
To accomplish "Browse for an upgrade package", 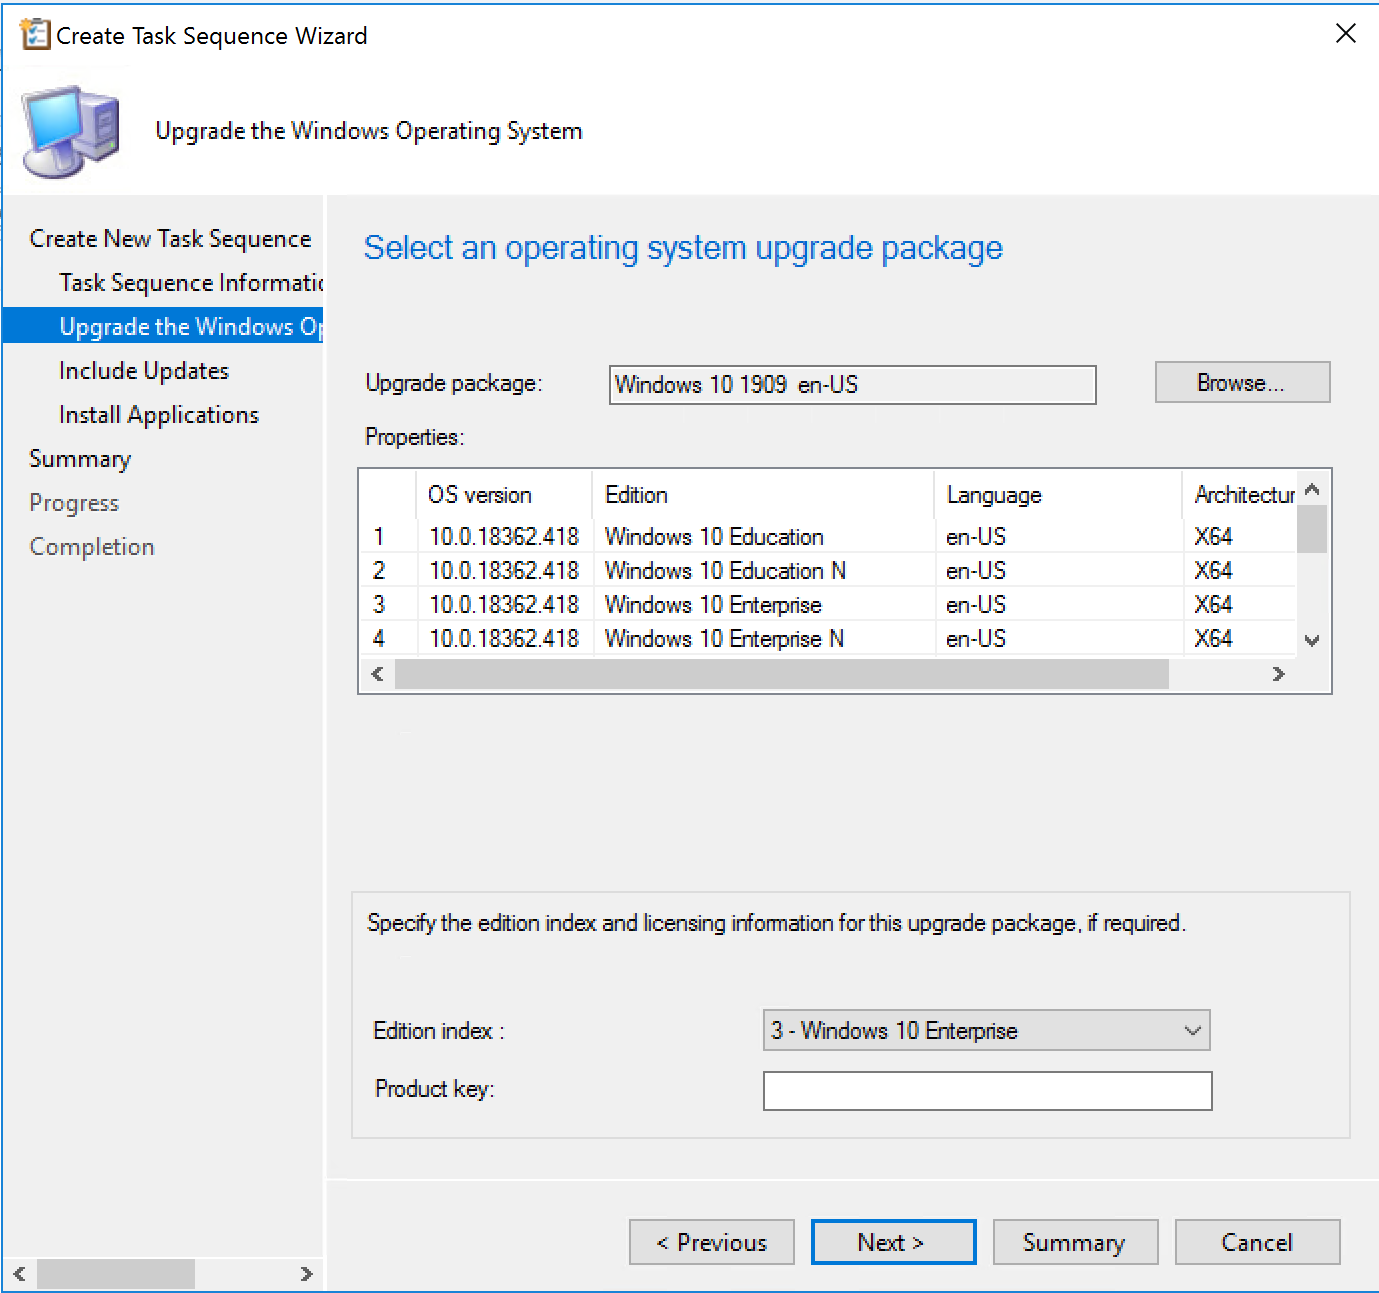I will click(x=1242, y=383).
